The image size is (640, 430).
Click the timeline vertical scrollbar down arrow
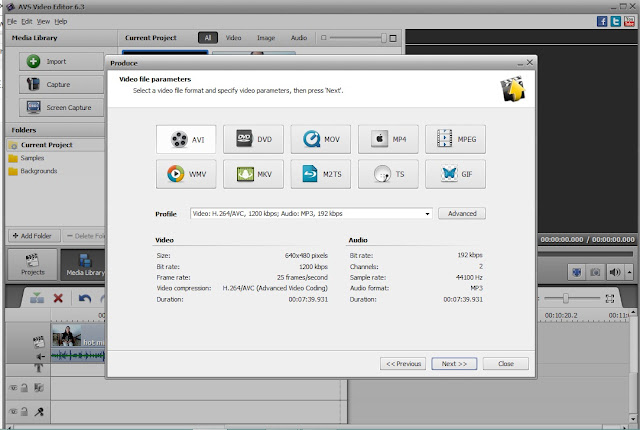pyautogui.click(x=633, y=419)
